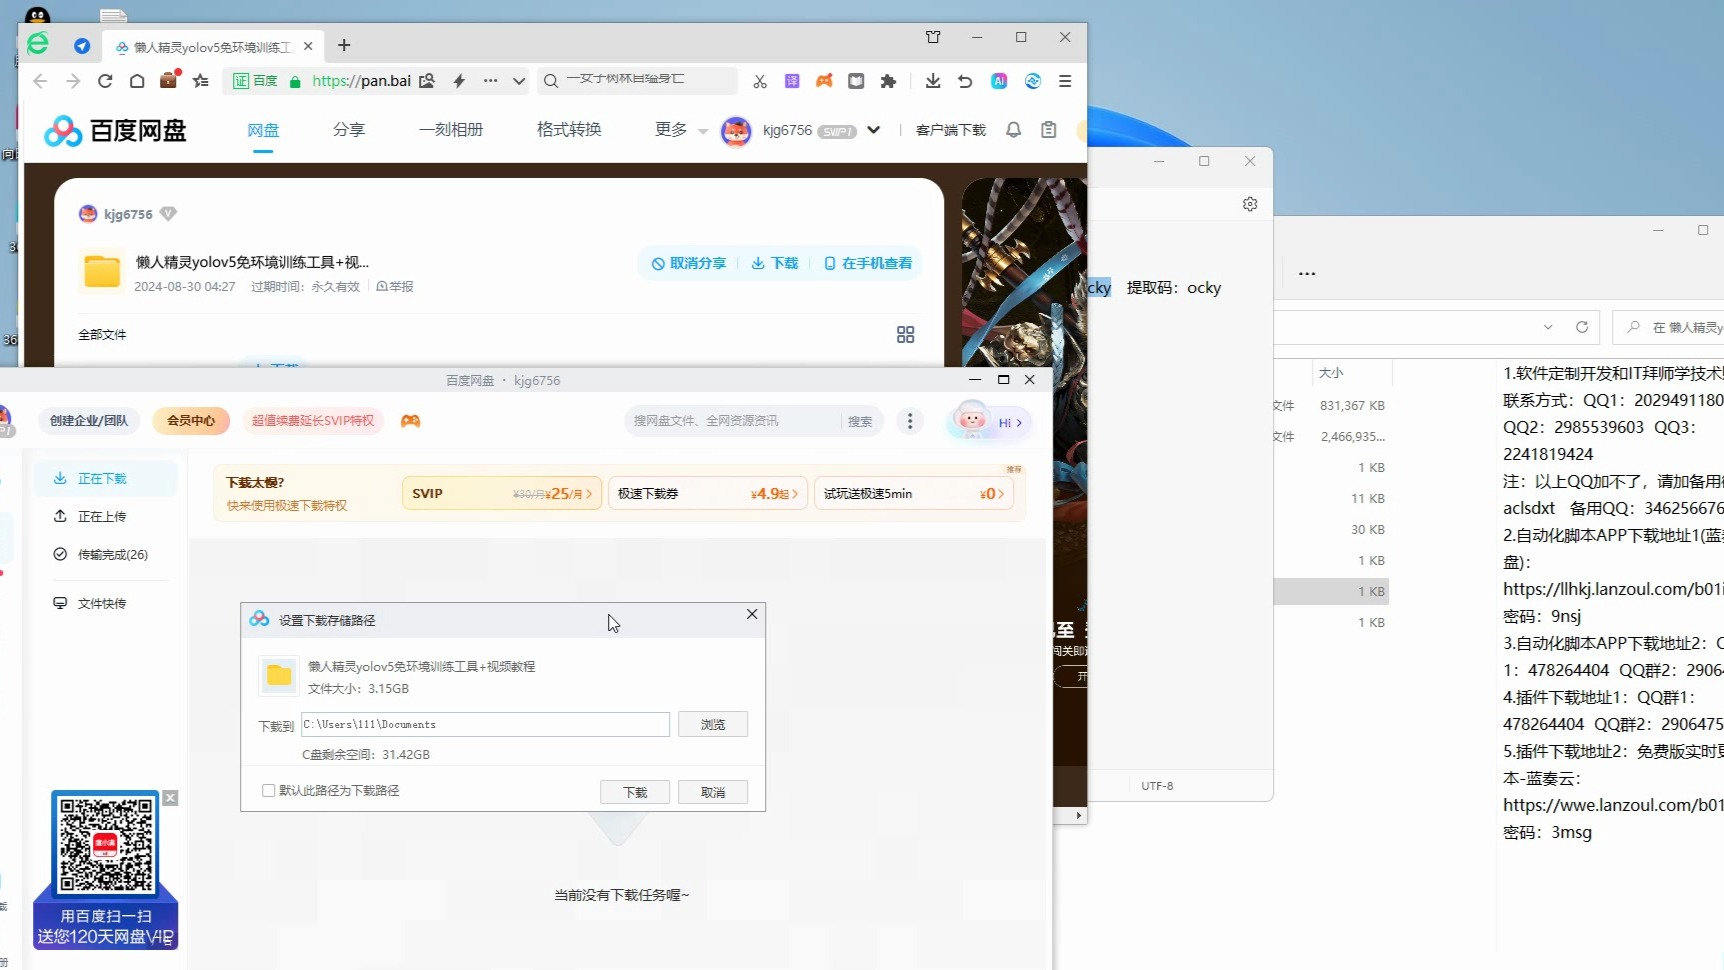1724x970 pixels.
Task: Switch file list to grid view icon
Action: [x=906, y=335]
